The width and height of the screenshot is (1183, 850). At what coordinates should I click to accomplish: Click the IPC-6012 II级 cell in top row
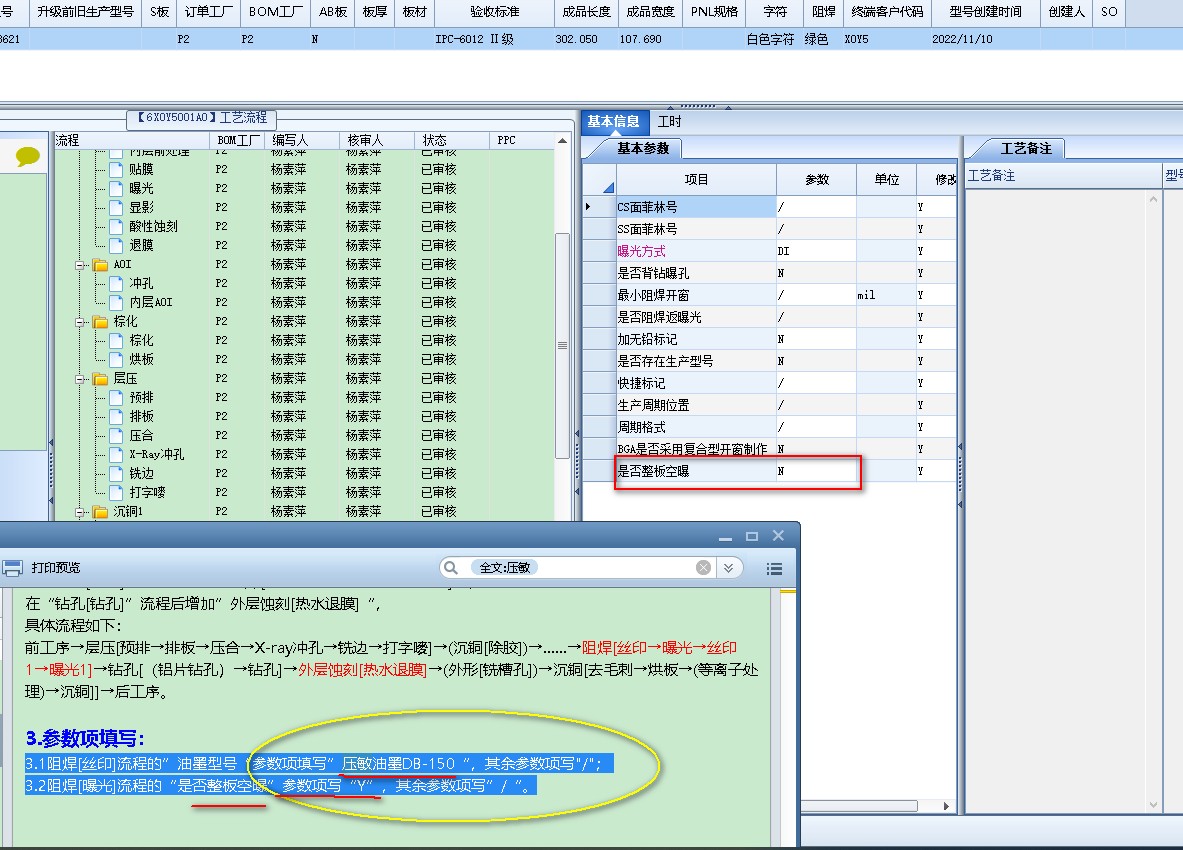pyautogui.click(x=494, y=39)
